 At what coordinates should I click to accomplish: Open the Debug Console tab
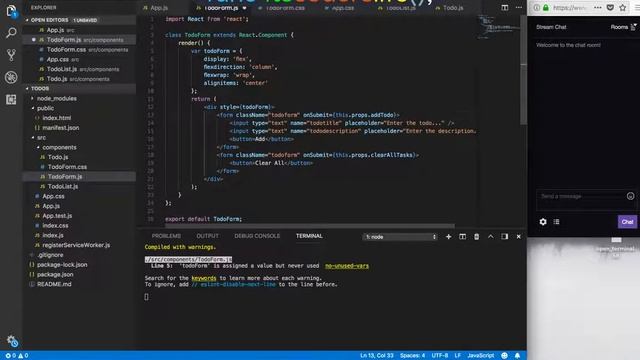tap(257, 236)
